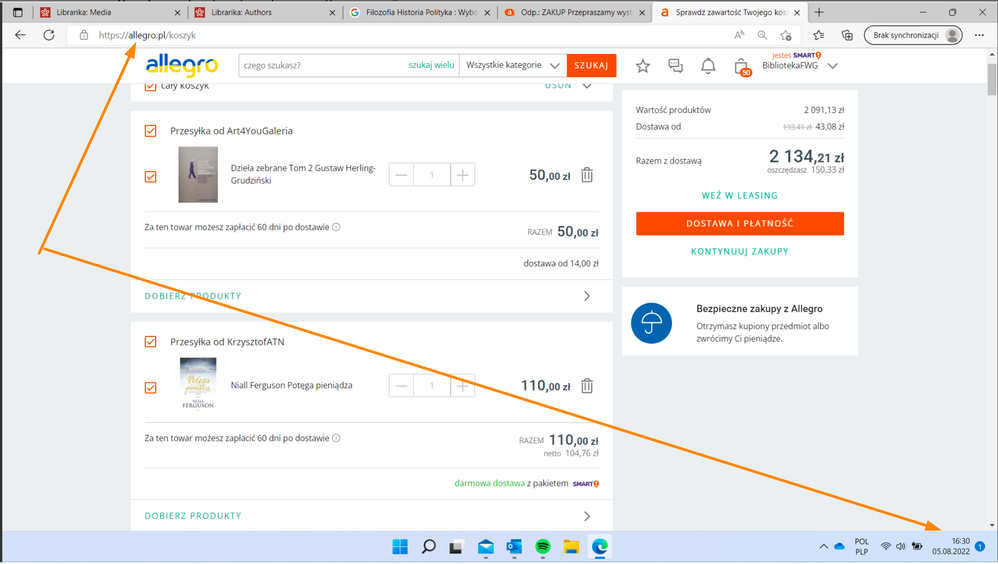Open the browser tab actions menu icon
Viewport: 998px width, 564px height.
point(18,12)
